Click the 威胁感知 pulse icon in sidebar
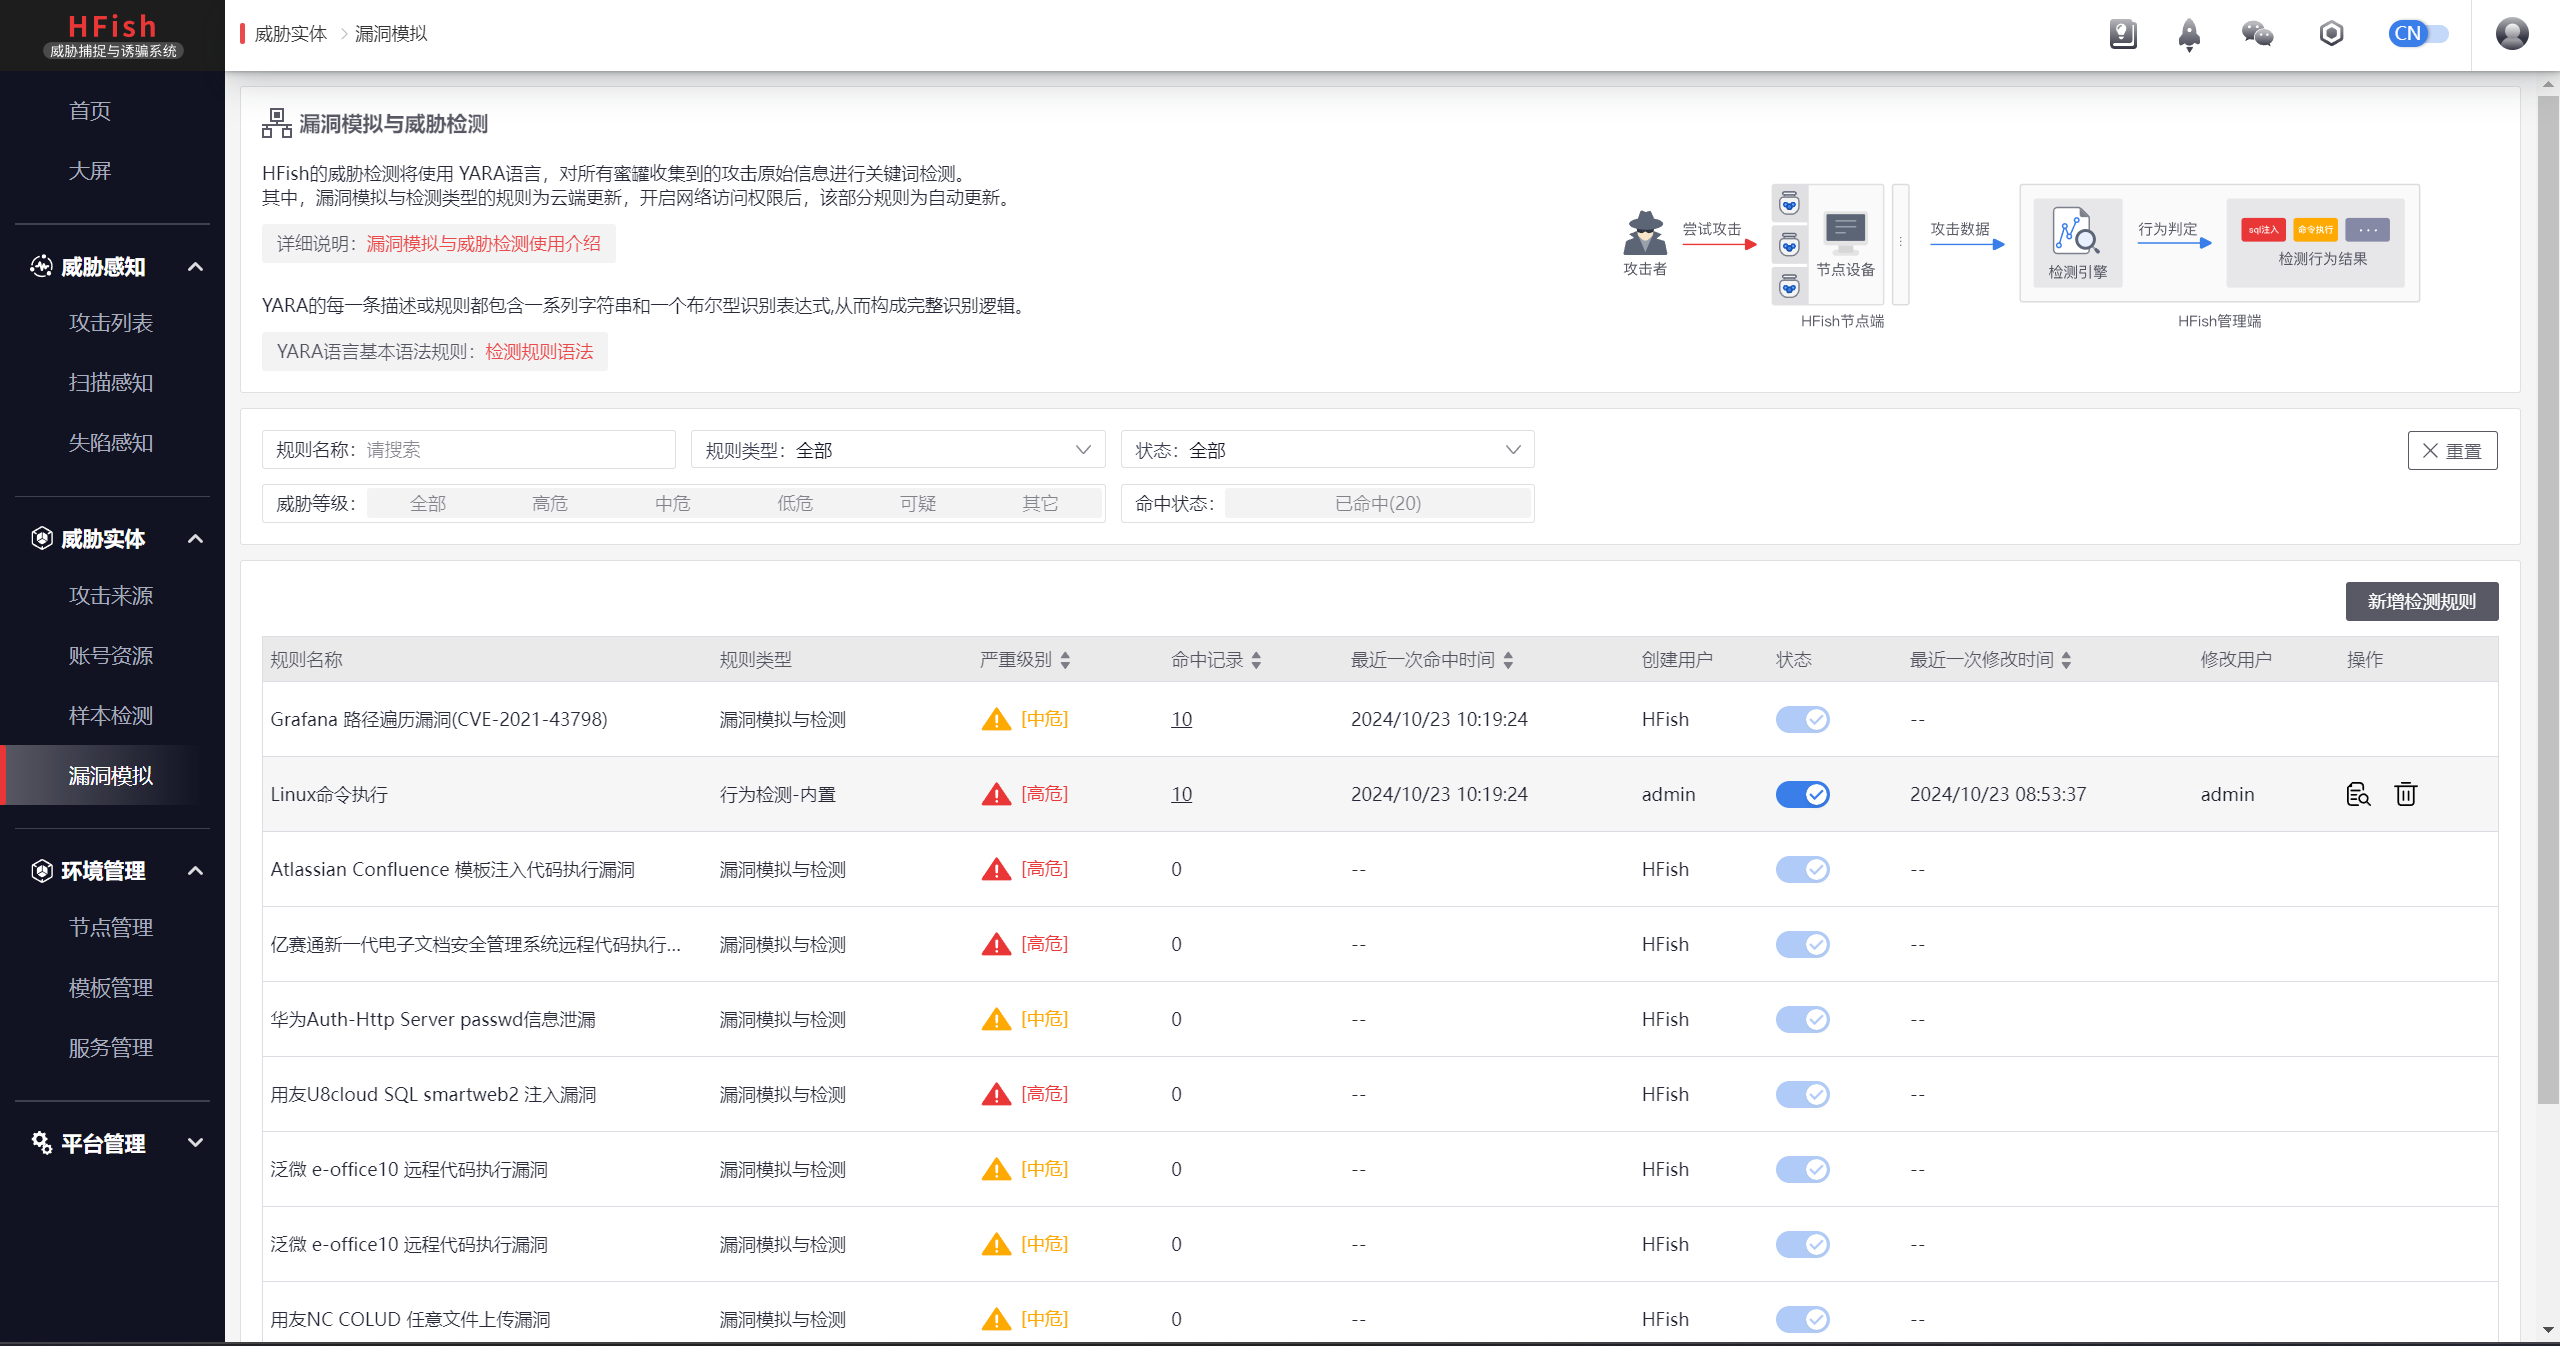Viewport: 2560px width, 1346px height. point(41,266)
